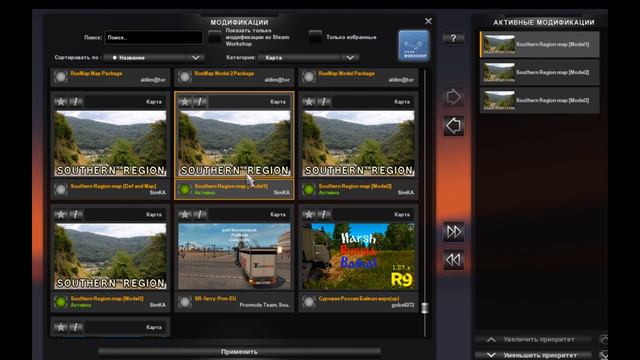Select Southern Region map [Model3] in active list
This screenshot has height=360, width=640.
coord(540,100)
